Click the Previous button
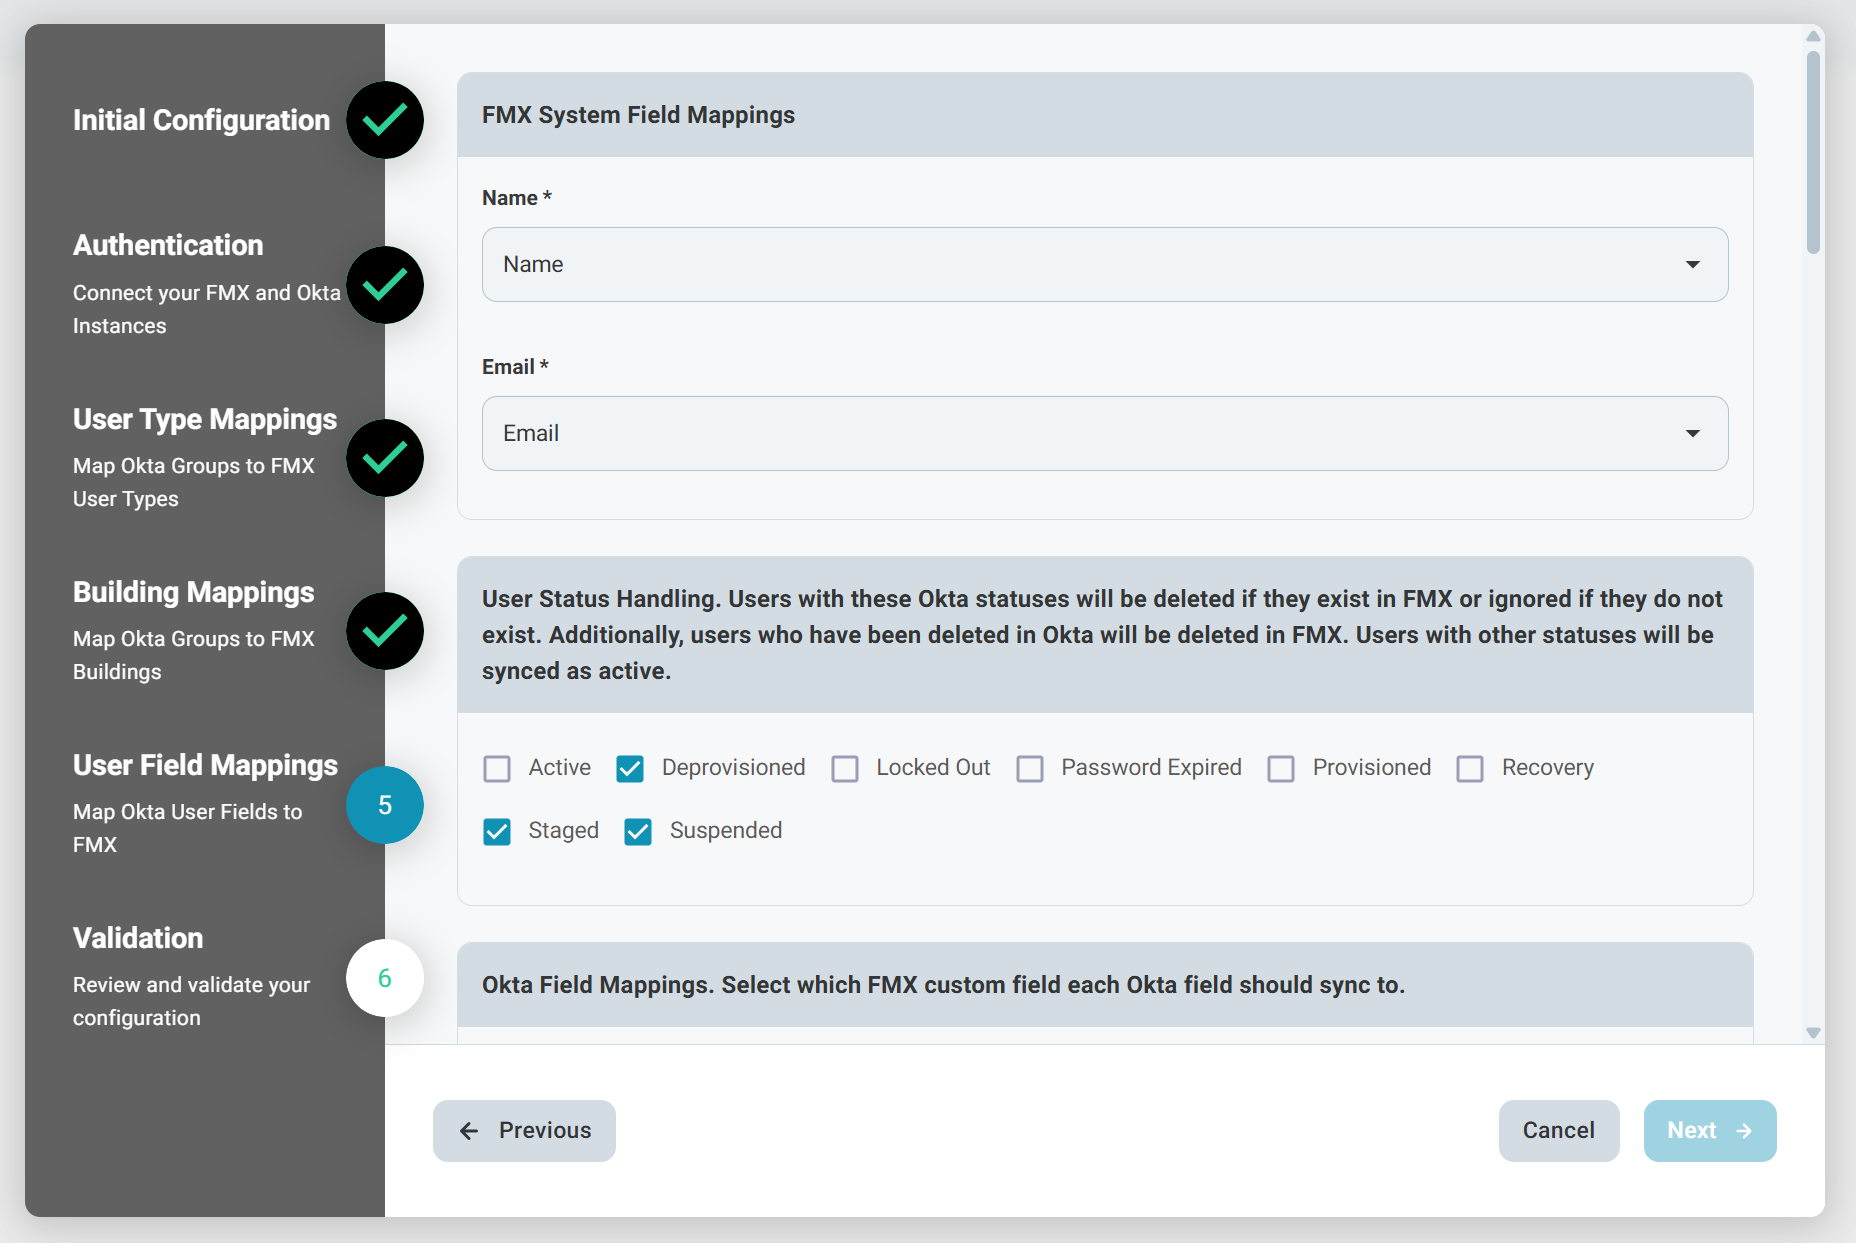 [524, 1131]
